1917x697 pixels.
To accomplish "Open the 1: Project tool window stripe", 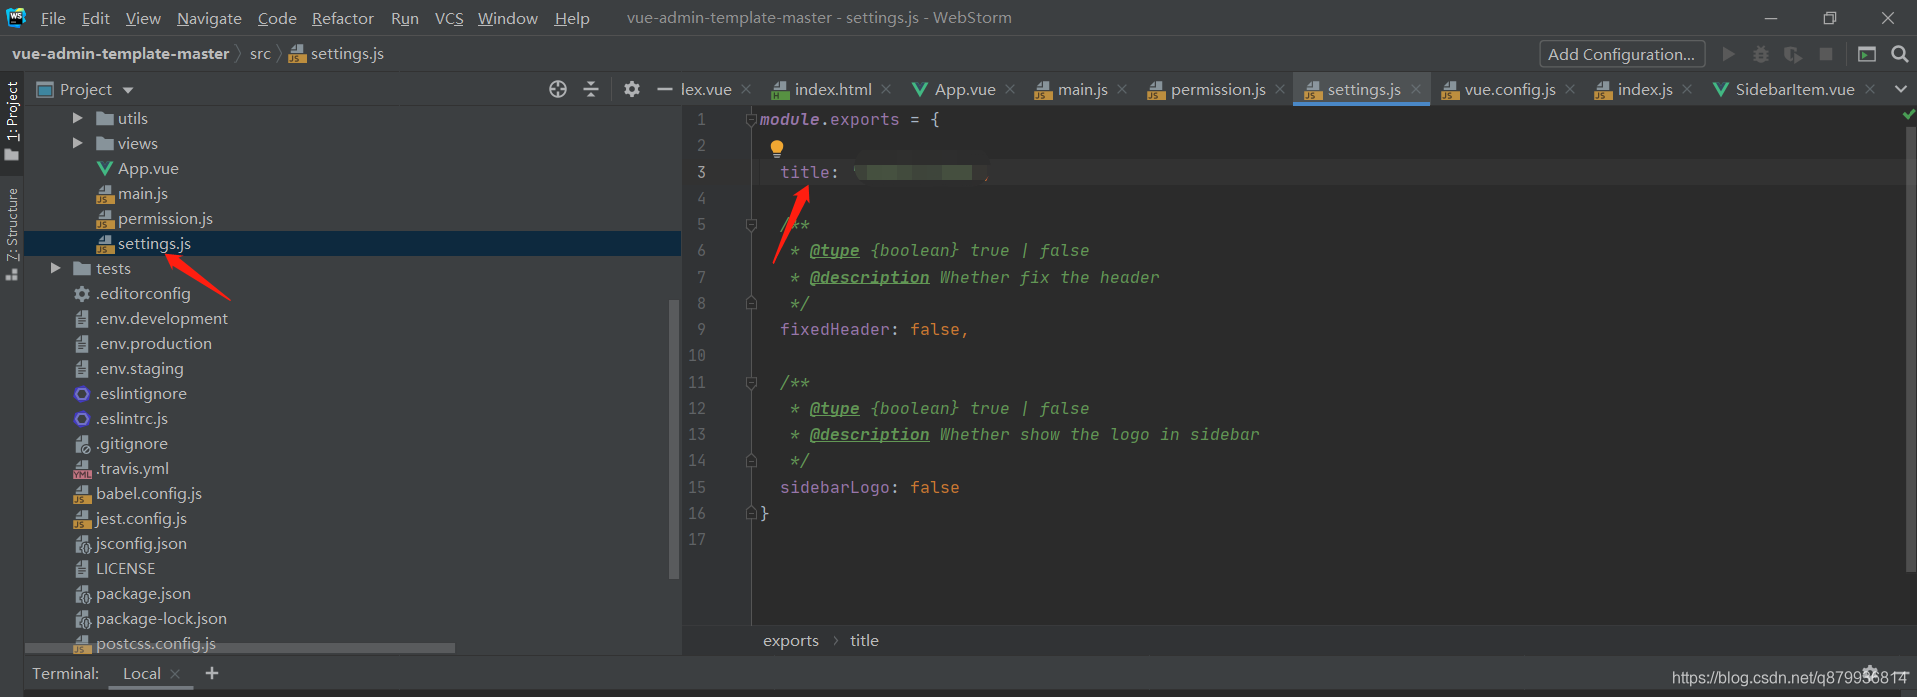I will pyautogui.click(x=12, y=120).
